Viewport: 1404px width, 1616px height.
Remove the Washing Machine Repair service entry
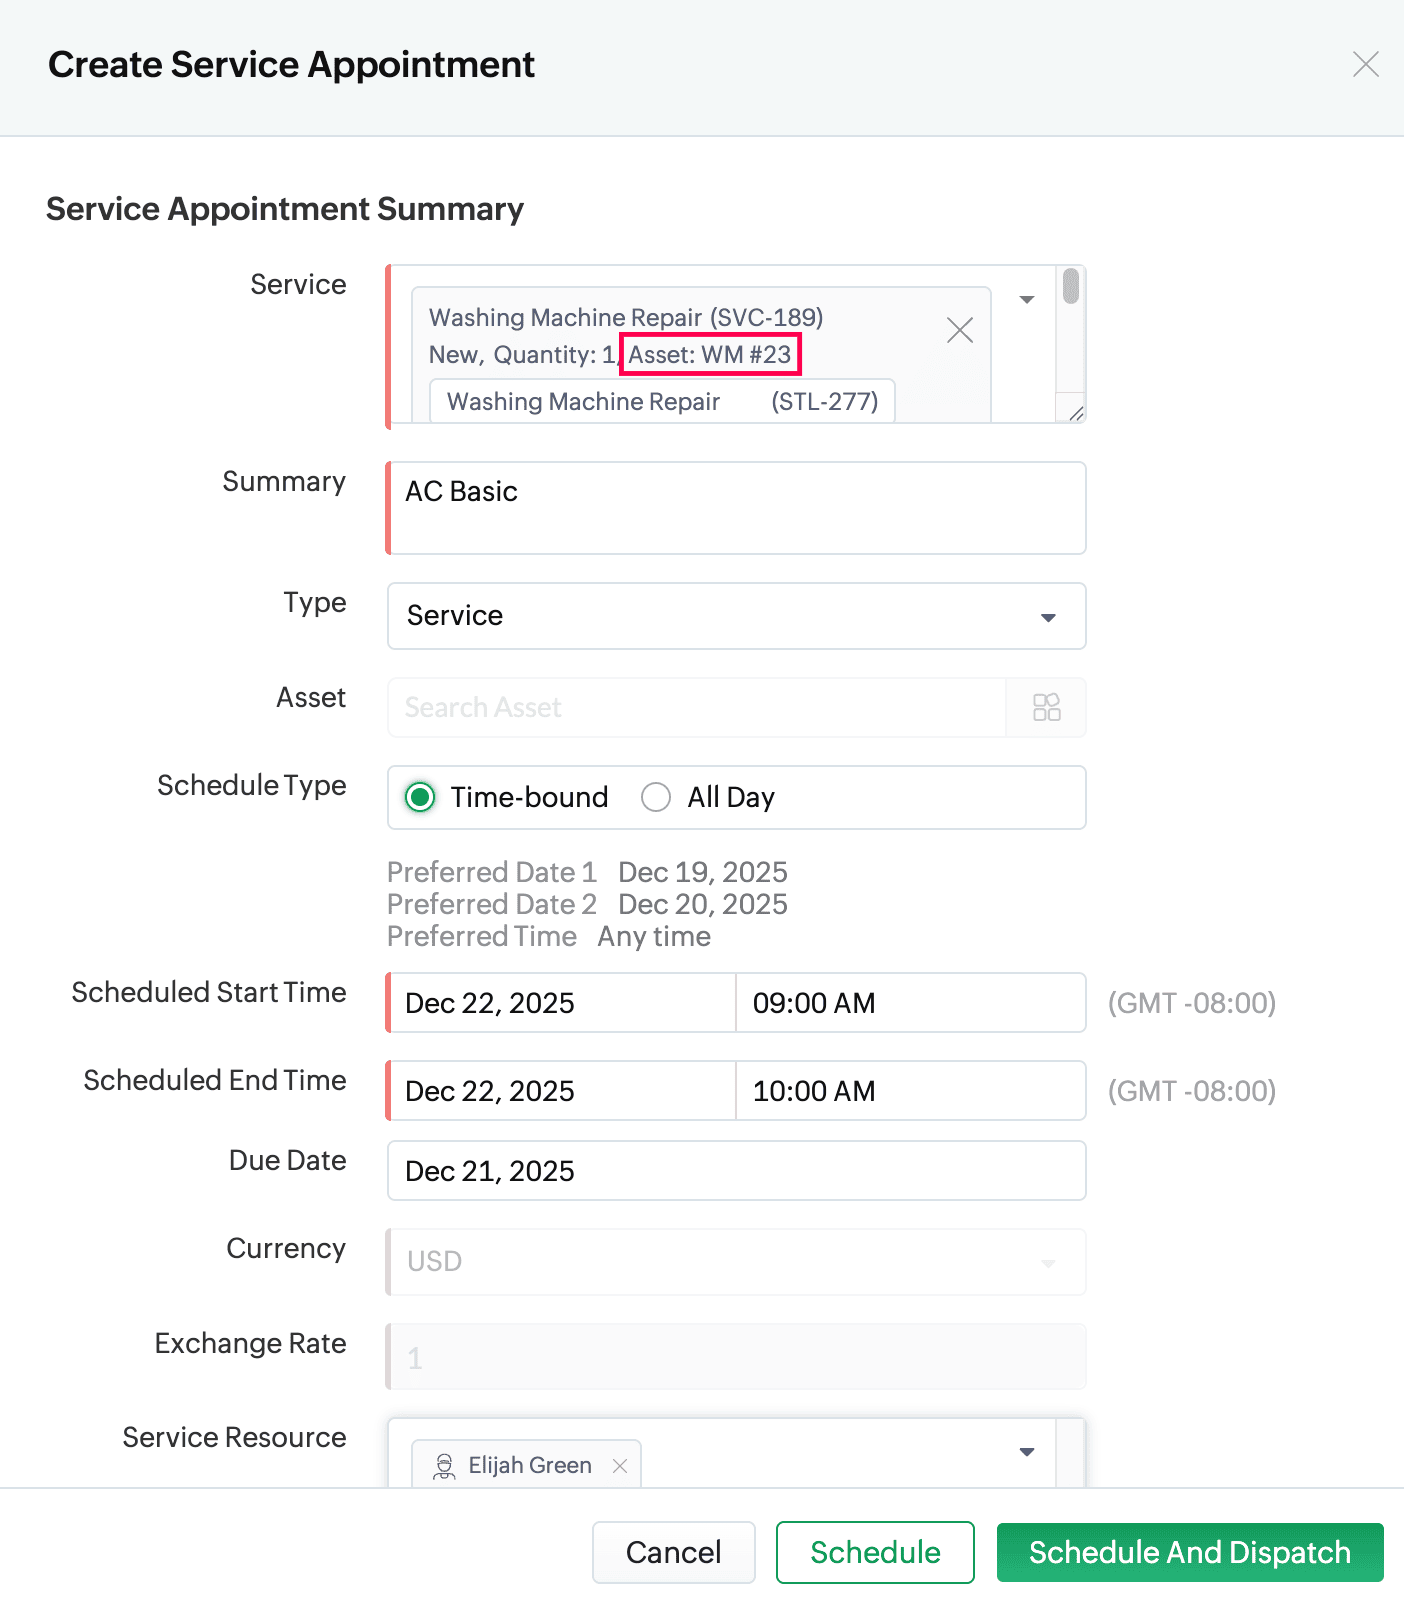[959, 330]
